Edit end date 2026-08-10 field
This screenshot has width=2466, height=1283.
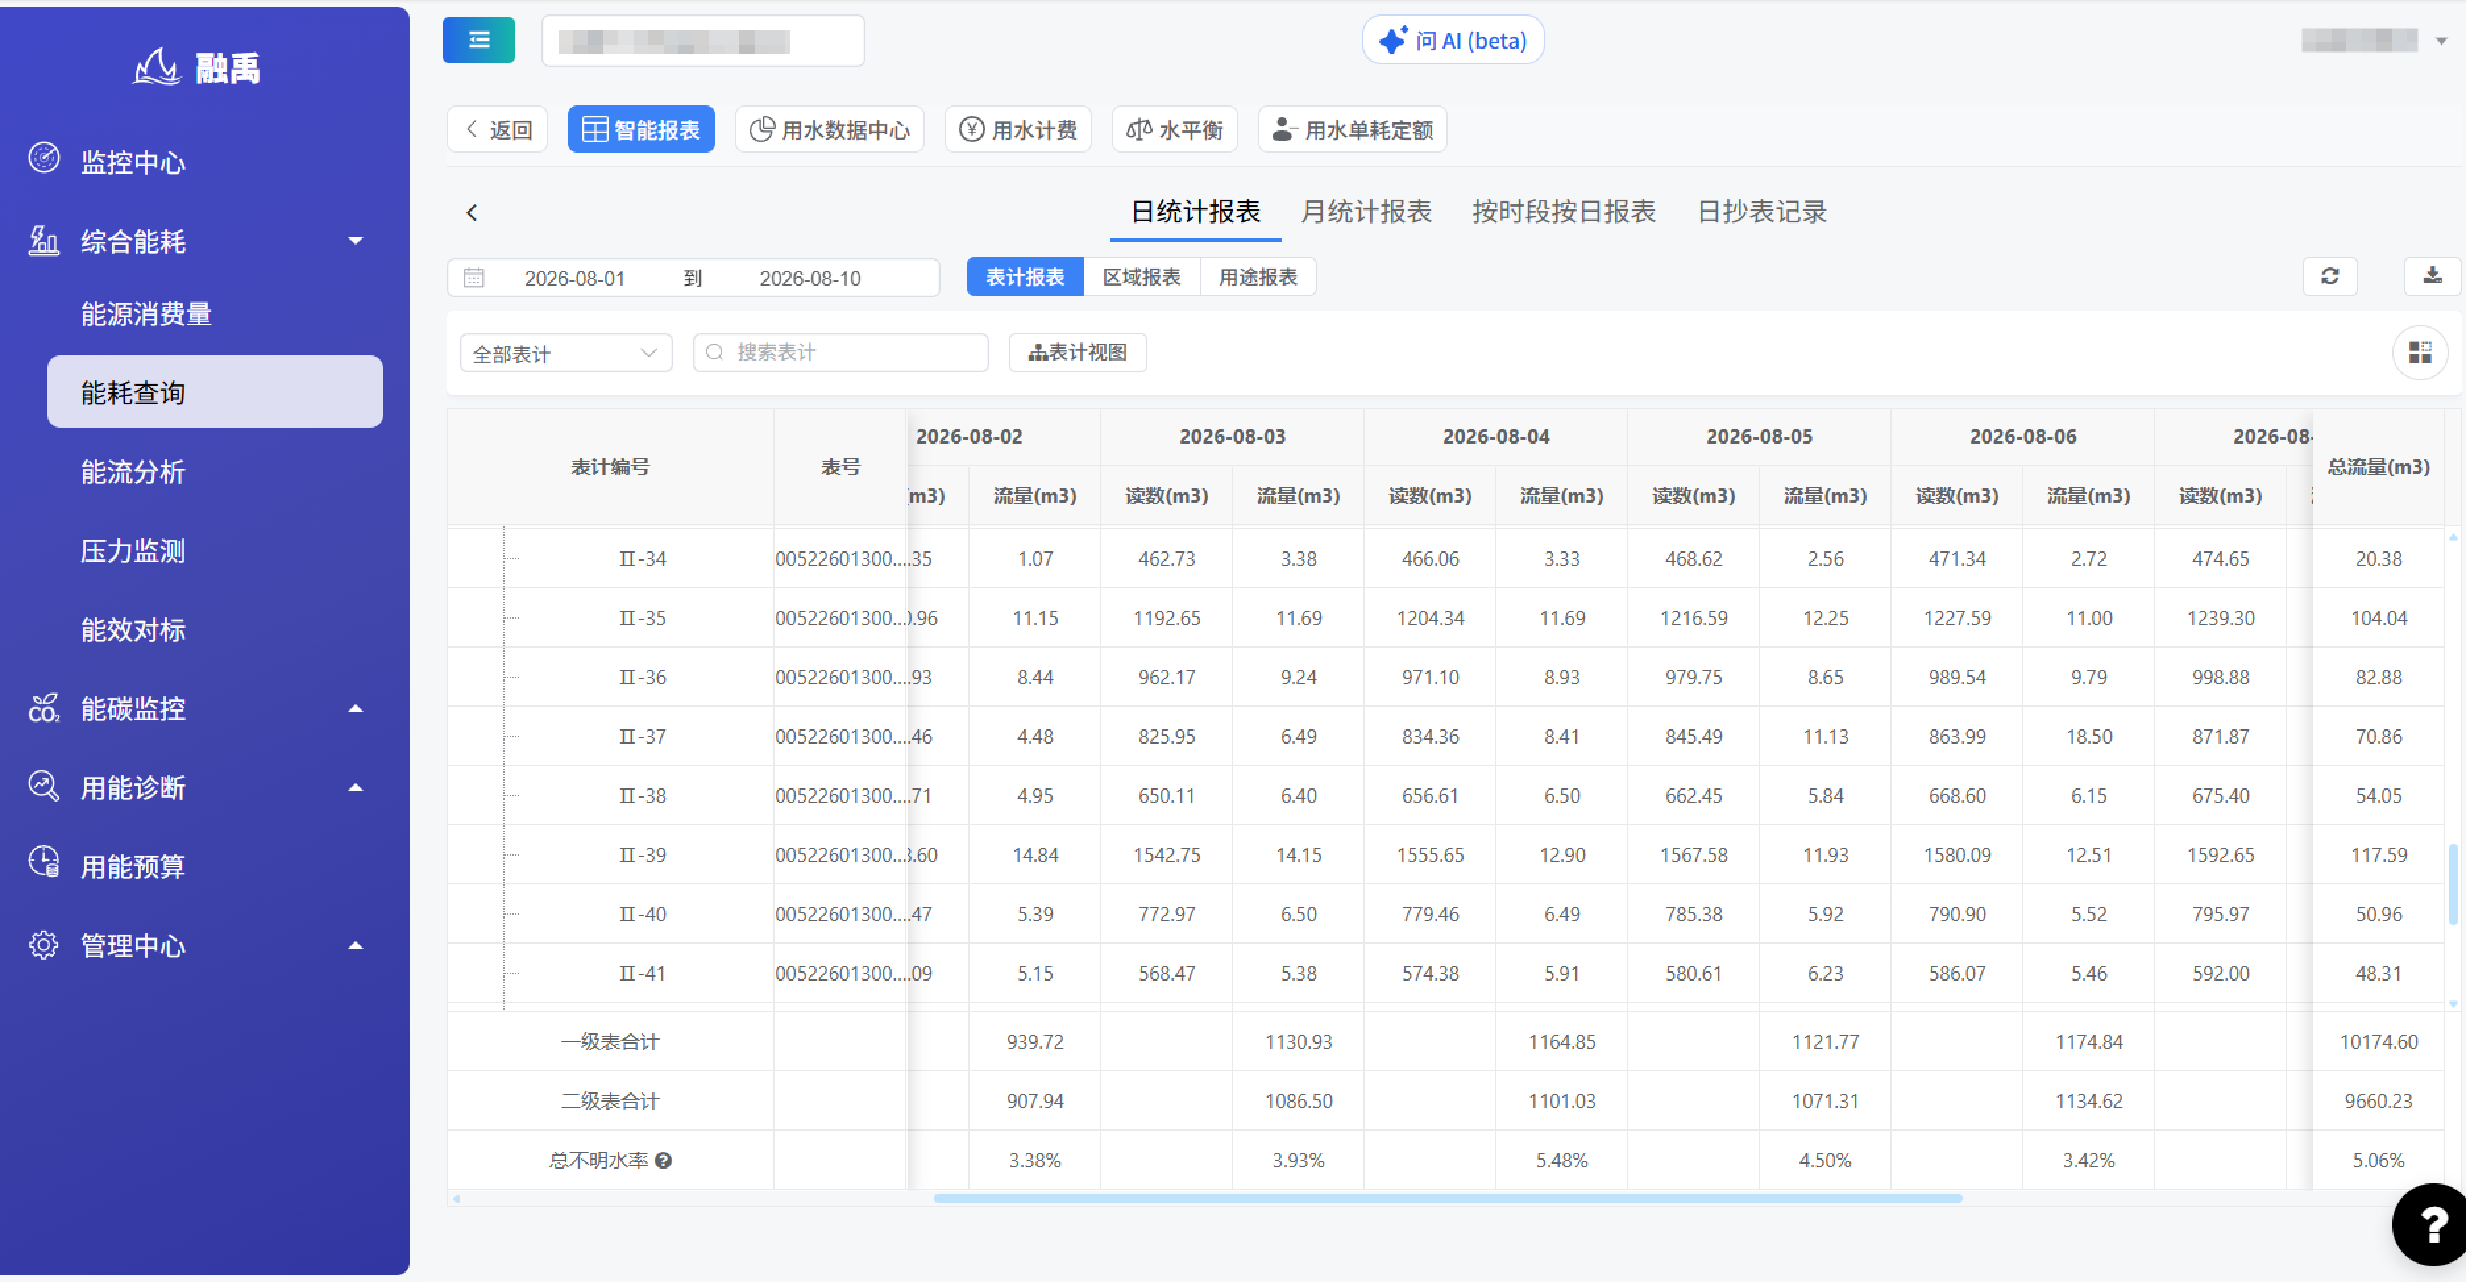pos(810,278)
